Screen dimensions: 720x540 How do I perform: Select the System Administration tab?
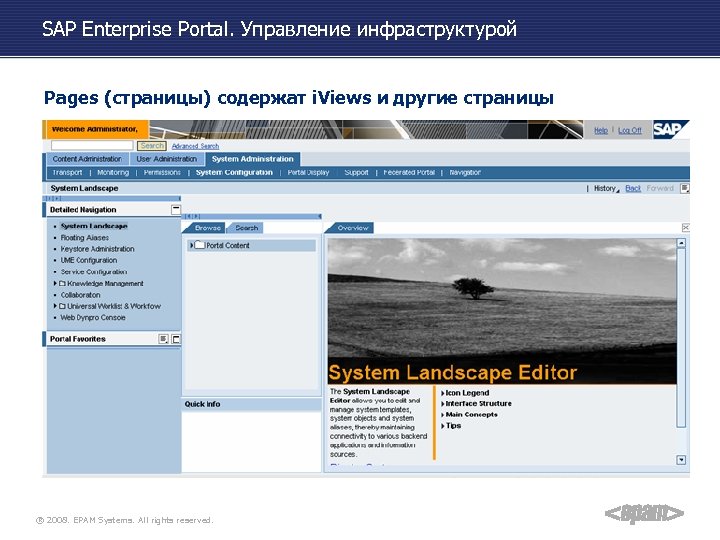[x=253, y=159]
